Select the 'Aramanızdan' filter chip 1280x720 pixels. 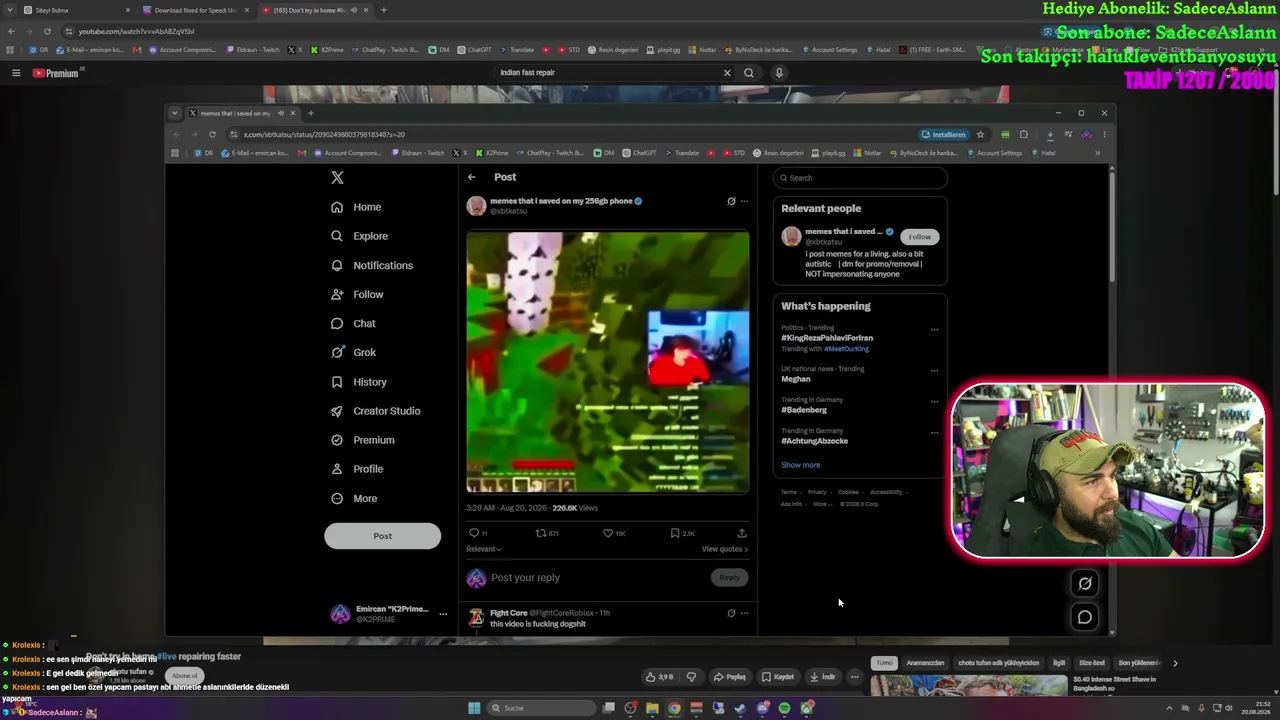pyautogui.click(x=925, y=663)
